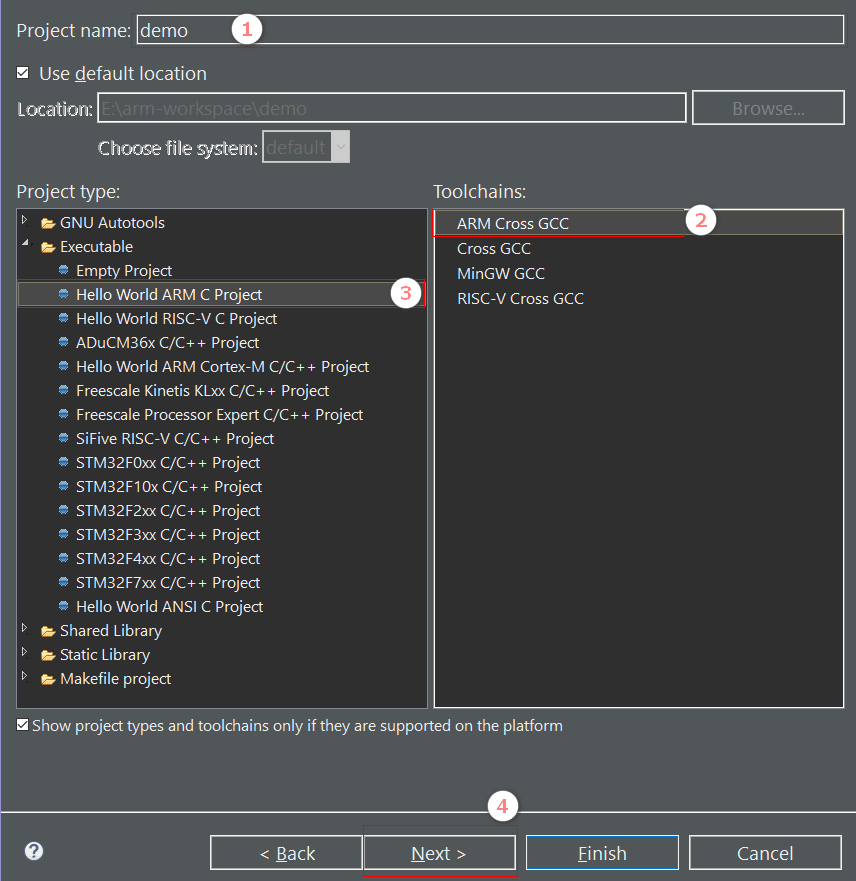Click the STM32F3xx project template icon

[x=64, y=534]
